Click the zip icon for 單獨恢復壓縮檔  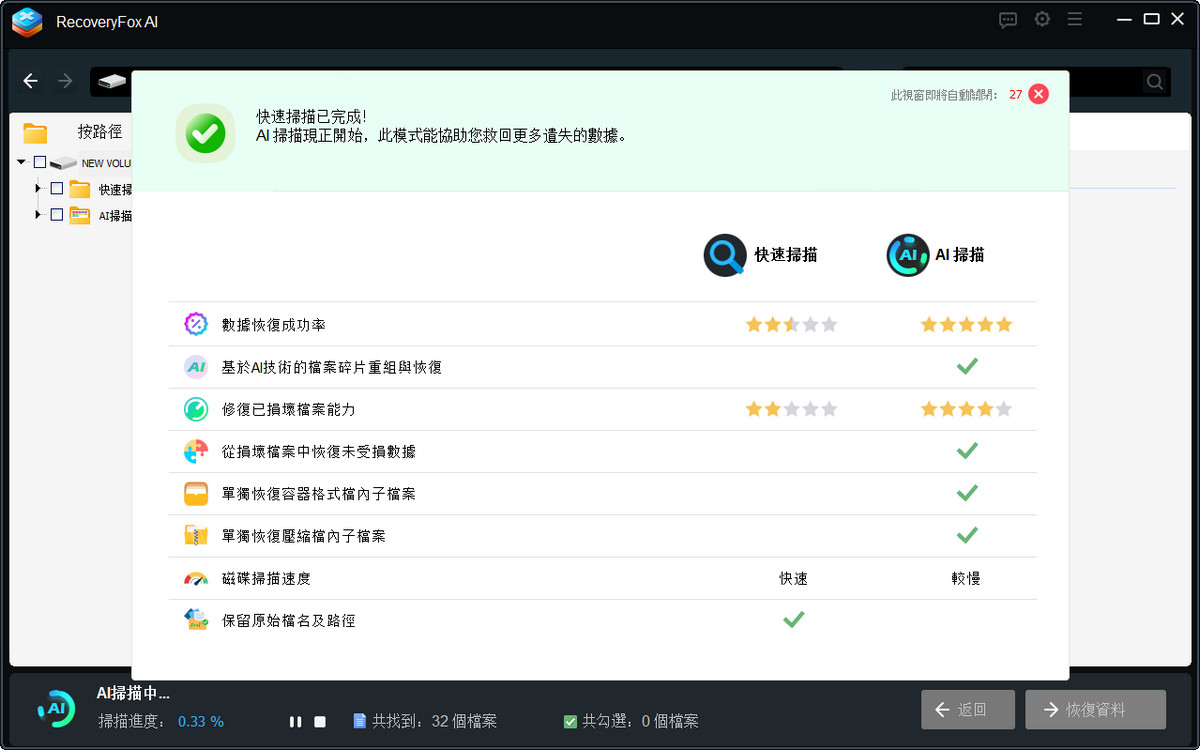196,536
